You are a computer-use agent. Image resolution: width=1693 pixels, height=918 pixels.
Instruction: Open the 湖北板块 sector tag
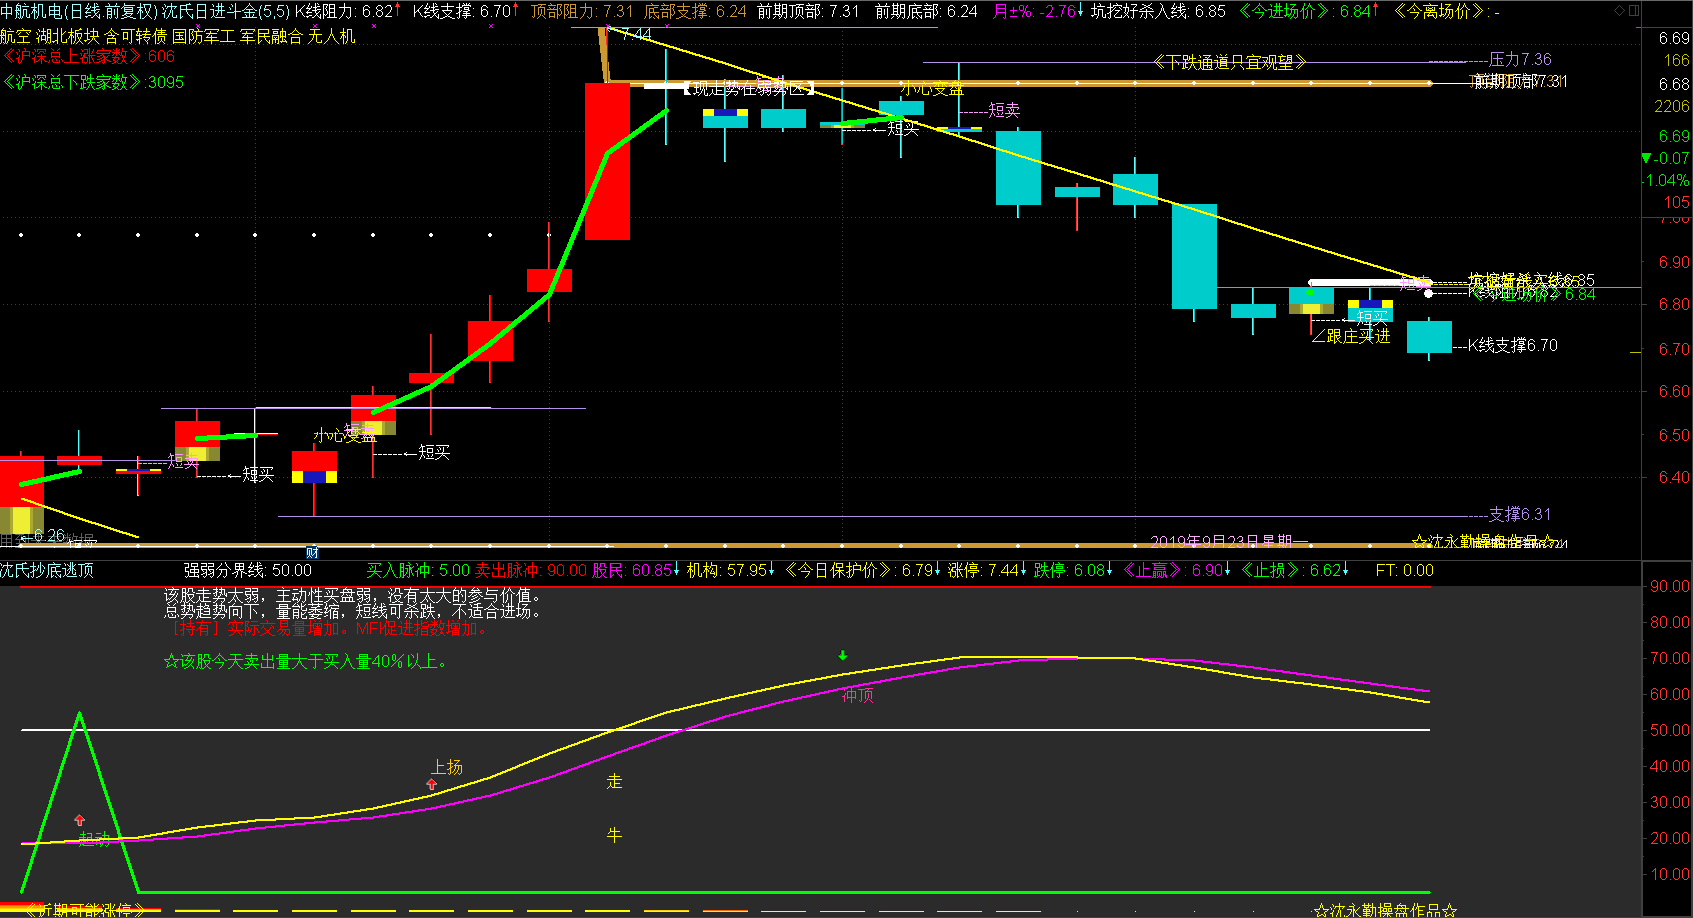pos(68,36)
